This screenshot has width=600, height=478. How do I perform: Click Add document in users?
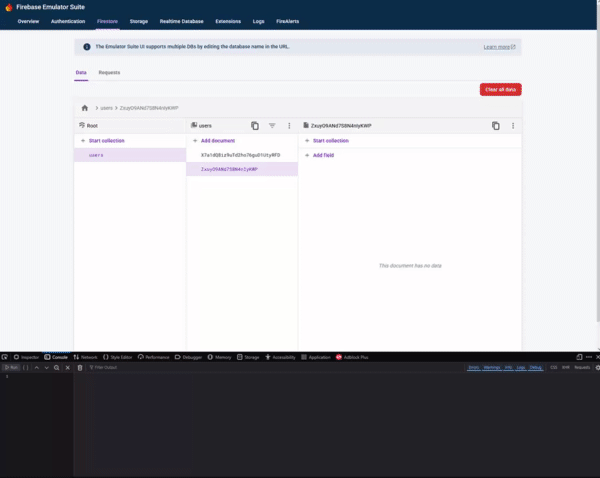214,141
